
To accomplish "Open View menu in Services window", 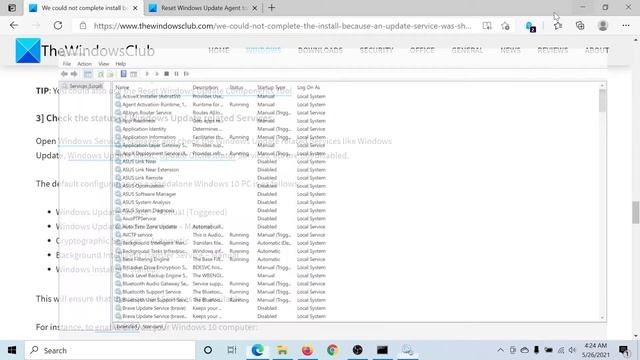I will point(104,64).
